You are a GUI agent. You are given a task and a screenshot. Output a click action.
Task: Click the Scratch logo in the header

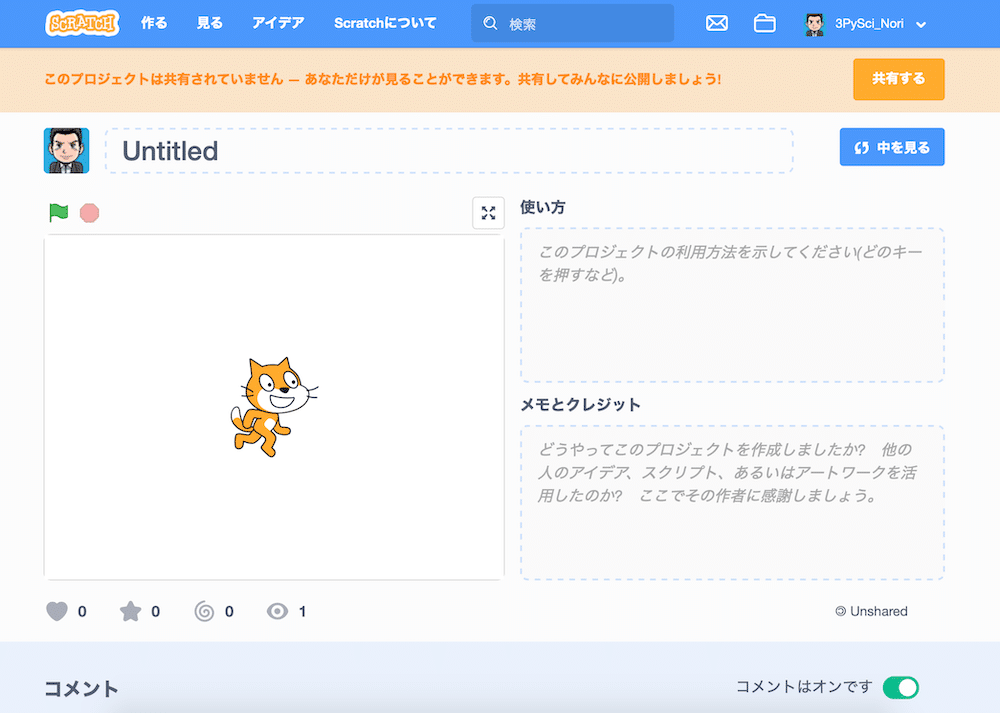[x=82, y=24]
